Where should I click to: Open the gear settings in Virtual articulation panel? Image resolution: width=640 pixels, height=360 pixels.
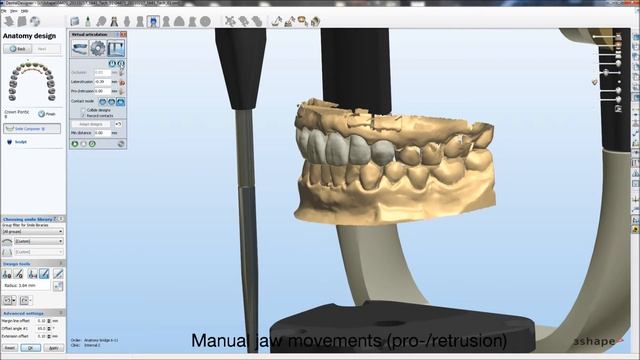[x=98, y=49]
